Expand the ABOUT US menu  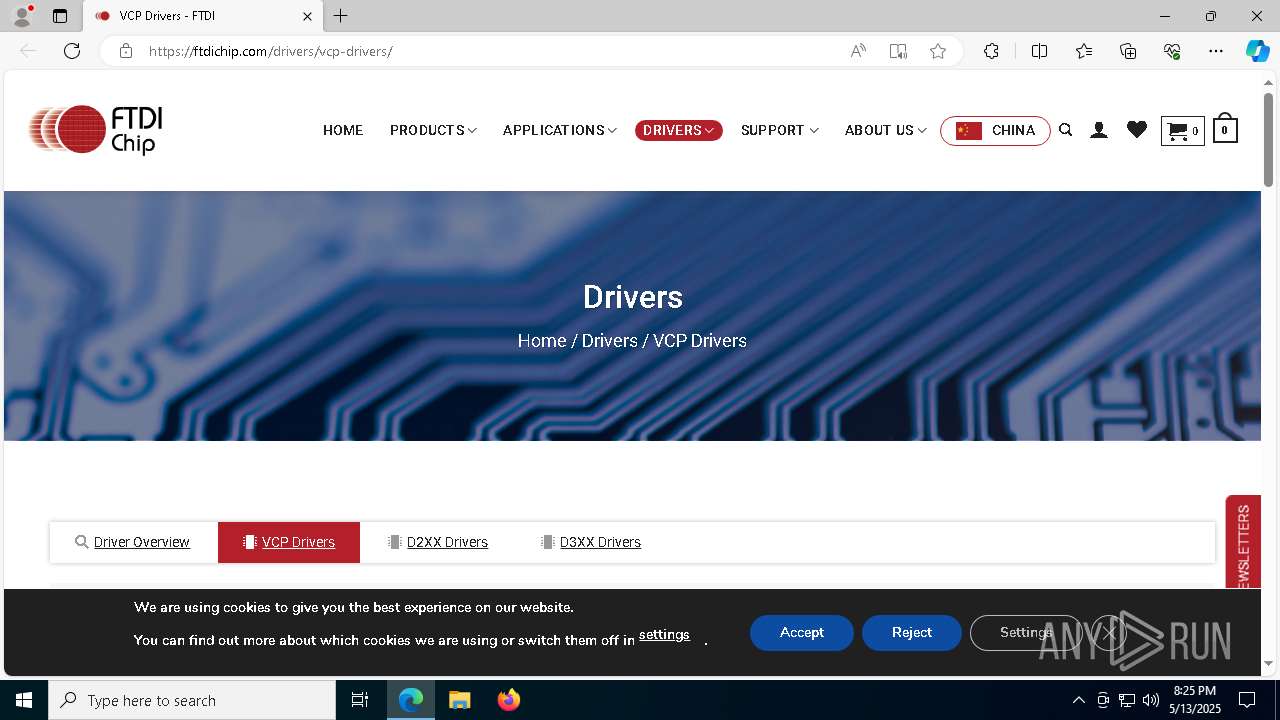[886, 130]
